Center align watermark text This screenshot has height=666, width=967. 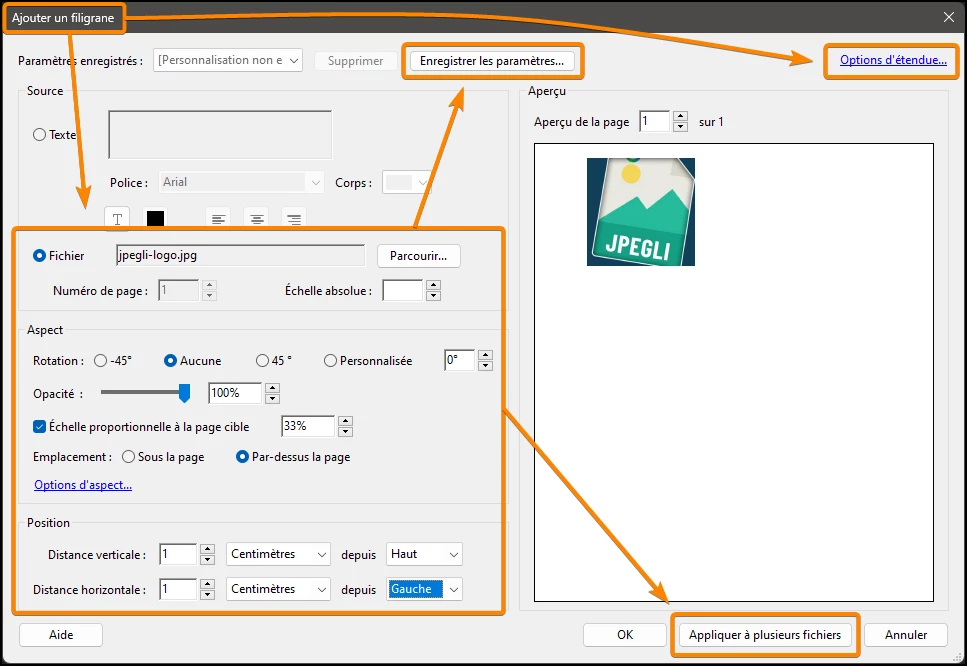pyautogui.click(x=257, y=219)
